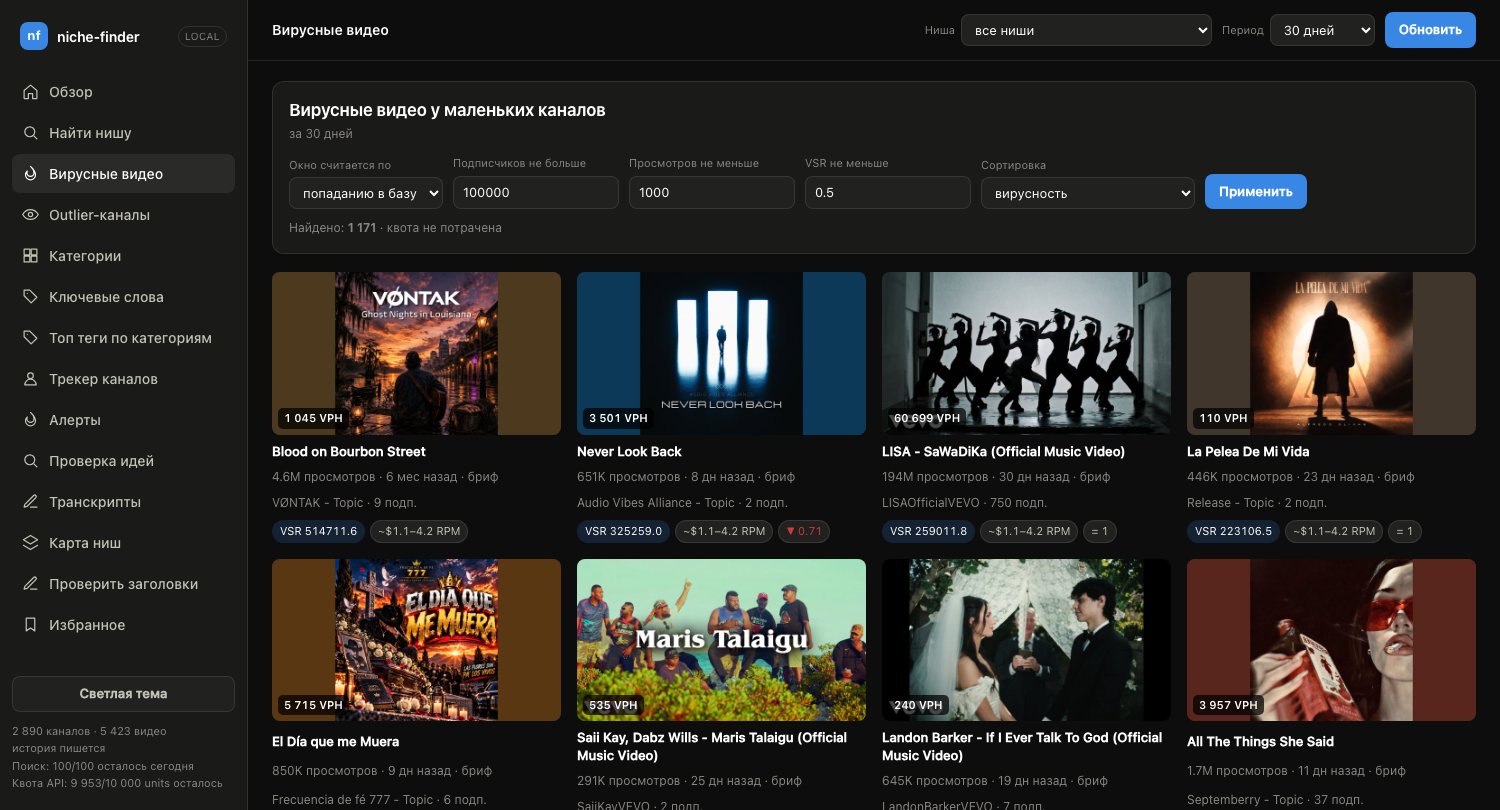Image resolution: width=1500 pixels, height=810 pixels.
Task: Click the Категории grid icon
Action: pos(30,256)
